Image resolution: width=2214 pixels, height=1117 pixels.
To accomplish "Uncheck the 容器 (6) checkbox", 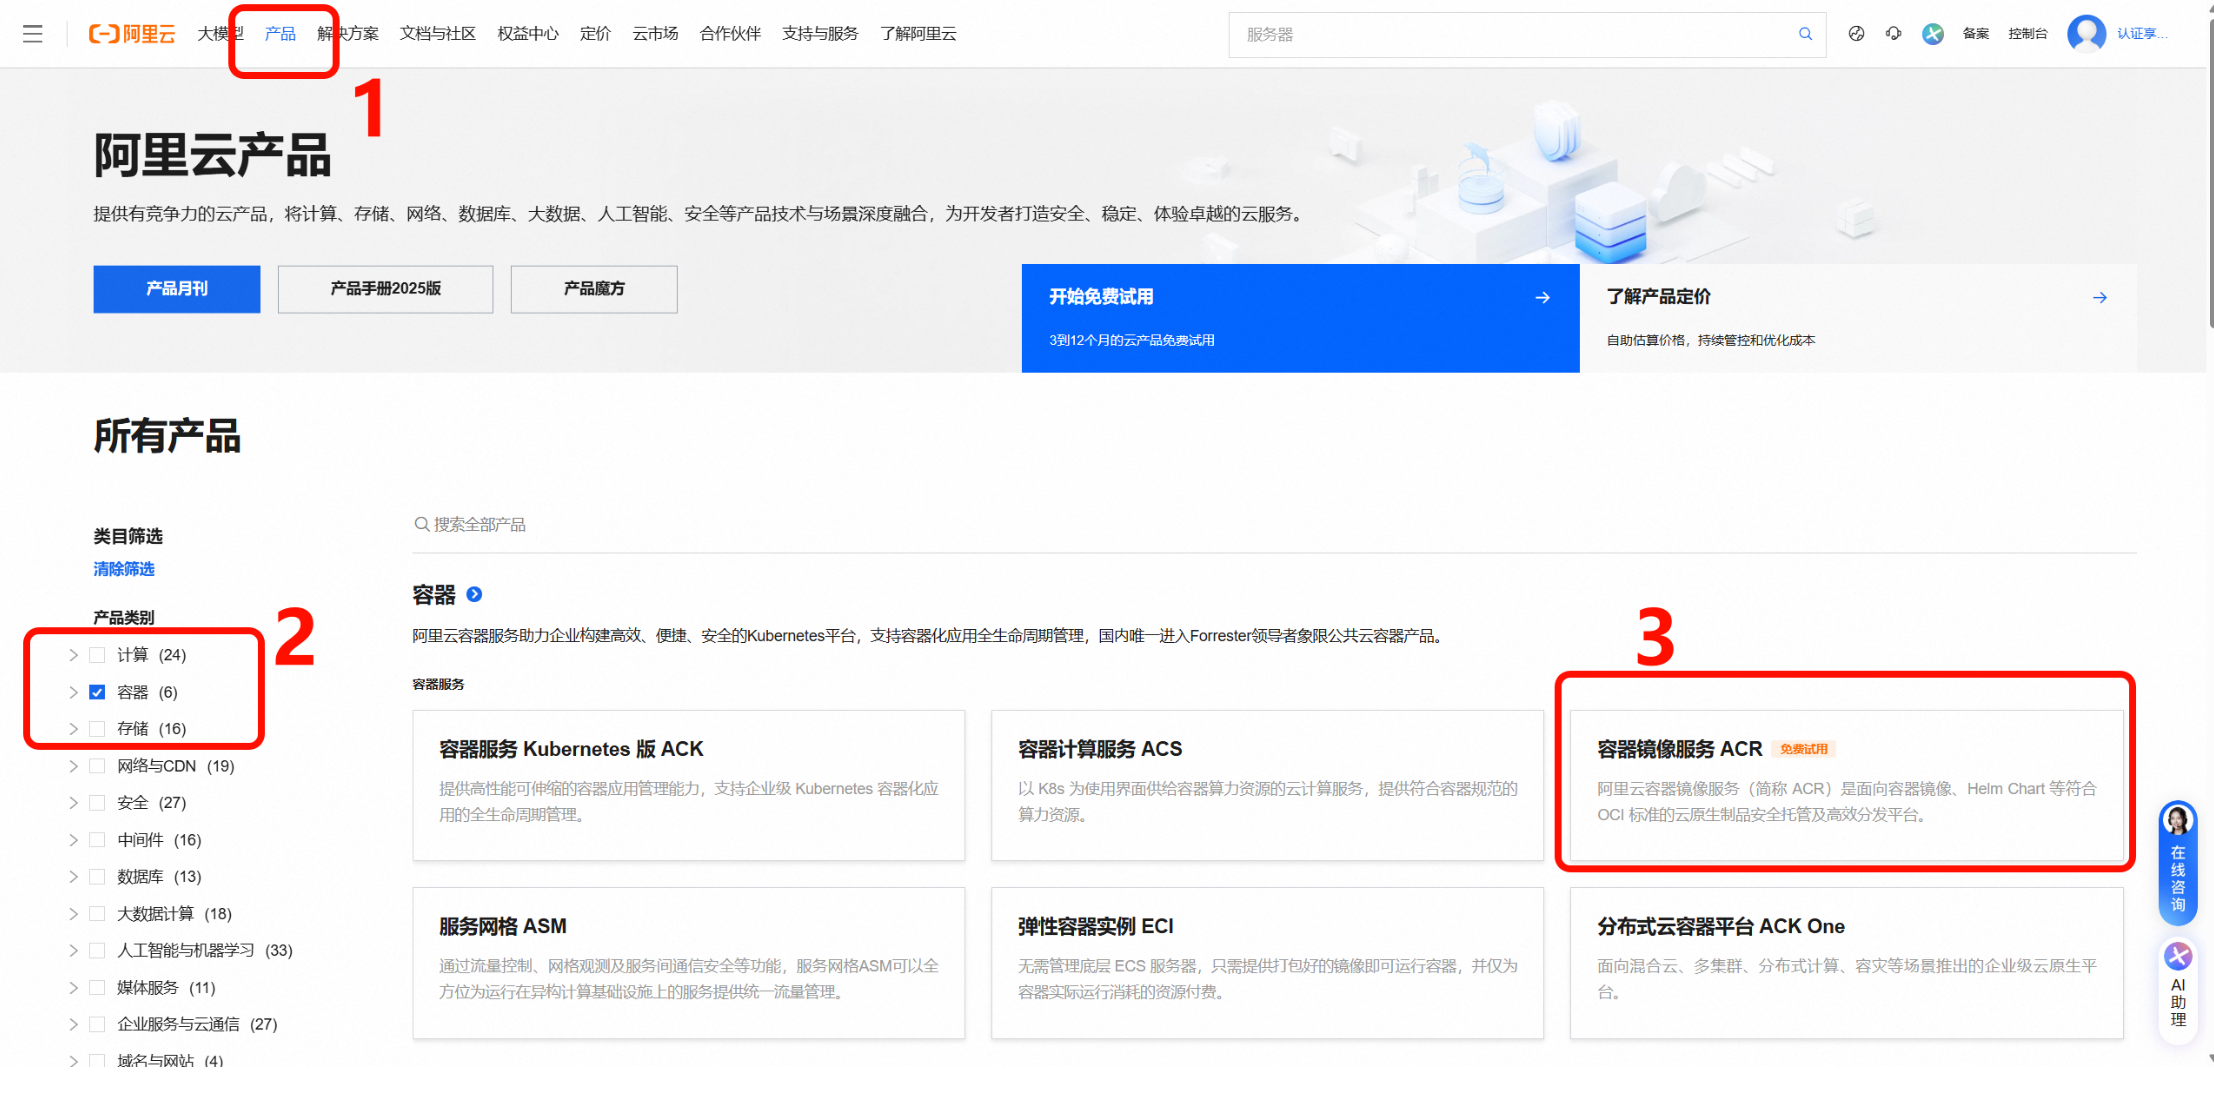I will (x=97, y=692).
